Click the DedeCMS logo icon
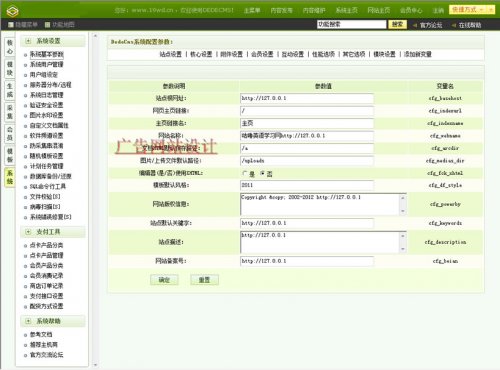This screenshot has height=370, width=500. tap(12, 11)
